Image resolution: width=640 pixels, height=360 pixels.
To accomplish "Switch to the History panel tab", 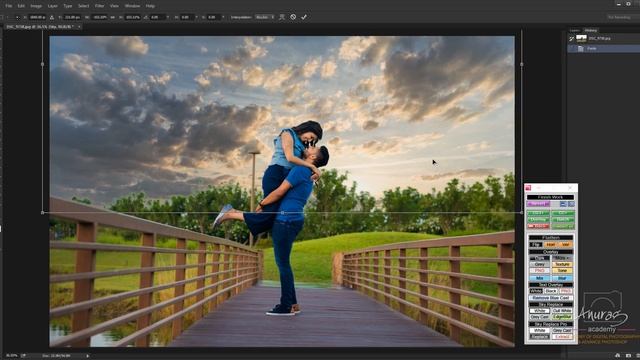I will pyautogui.click(x=591, y=30).
